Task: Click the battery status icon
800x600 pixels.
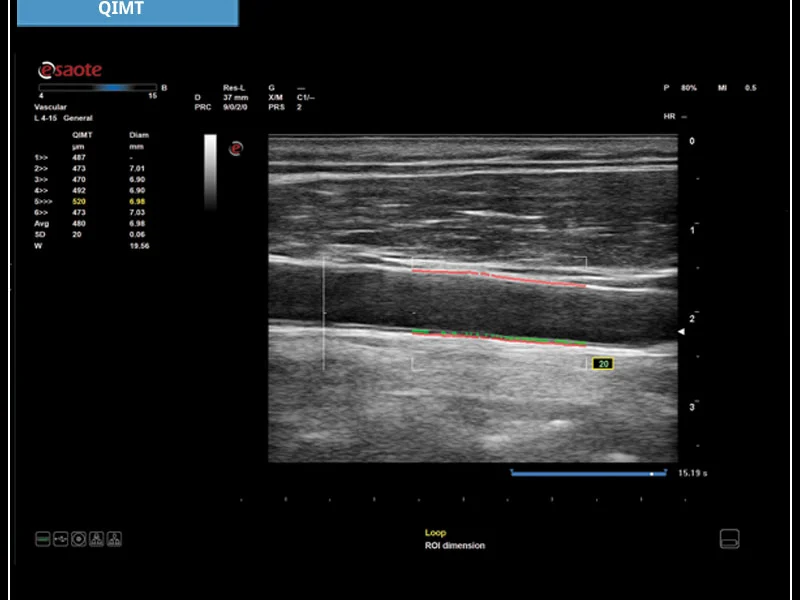Action: click(43, 539)
